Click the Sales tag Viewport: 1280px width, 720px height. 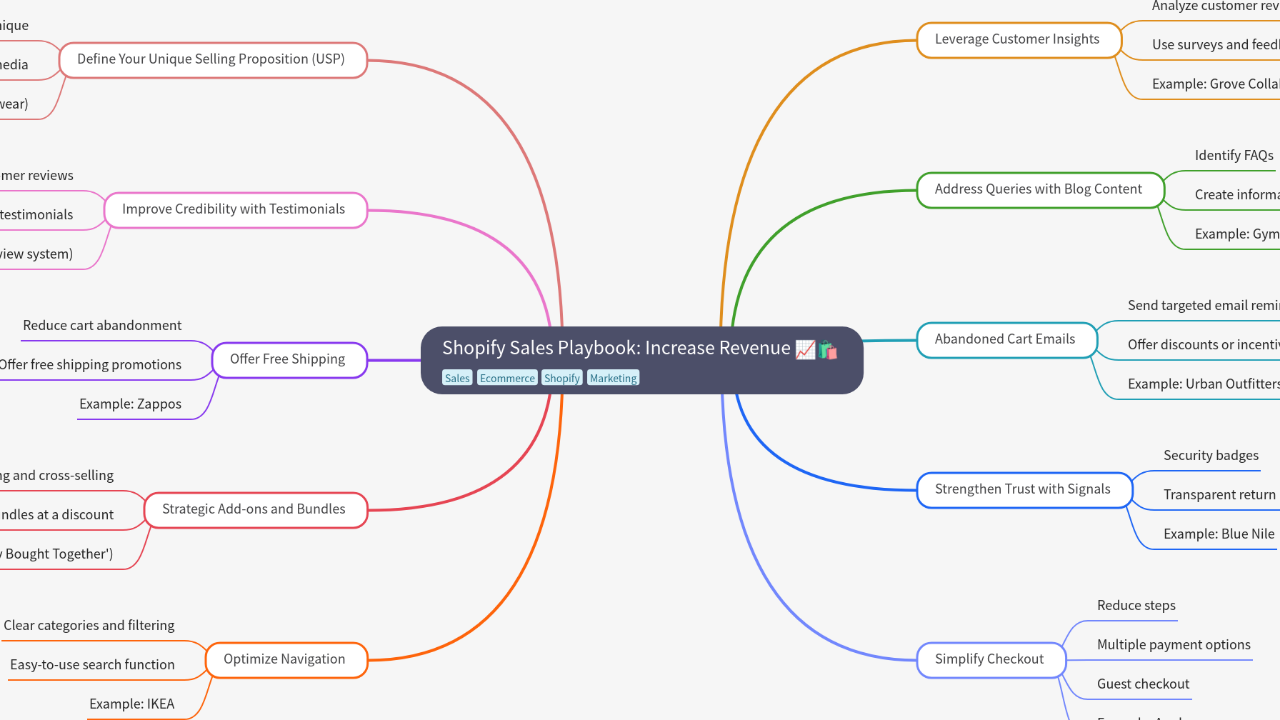457,378
